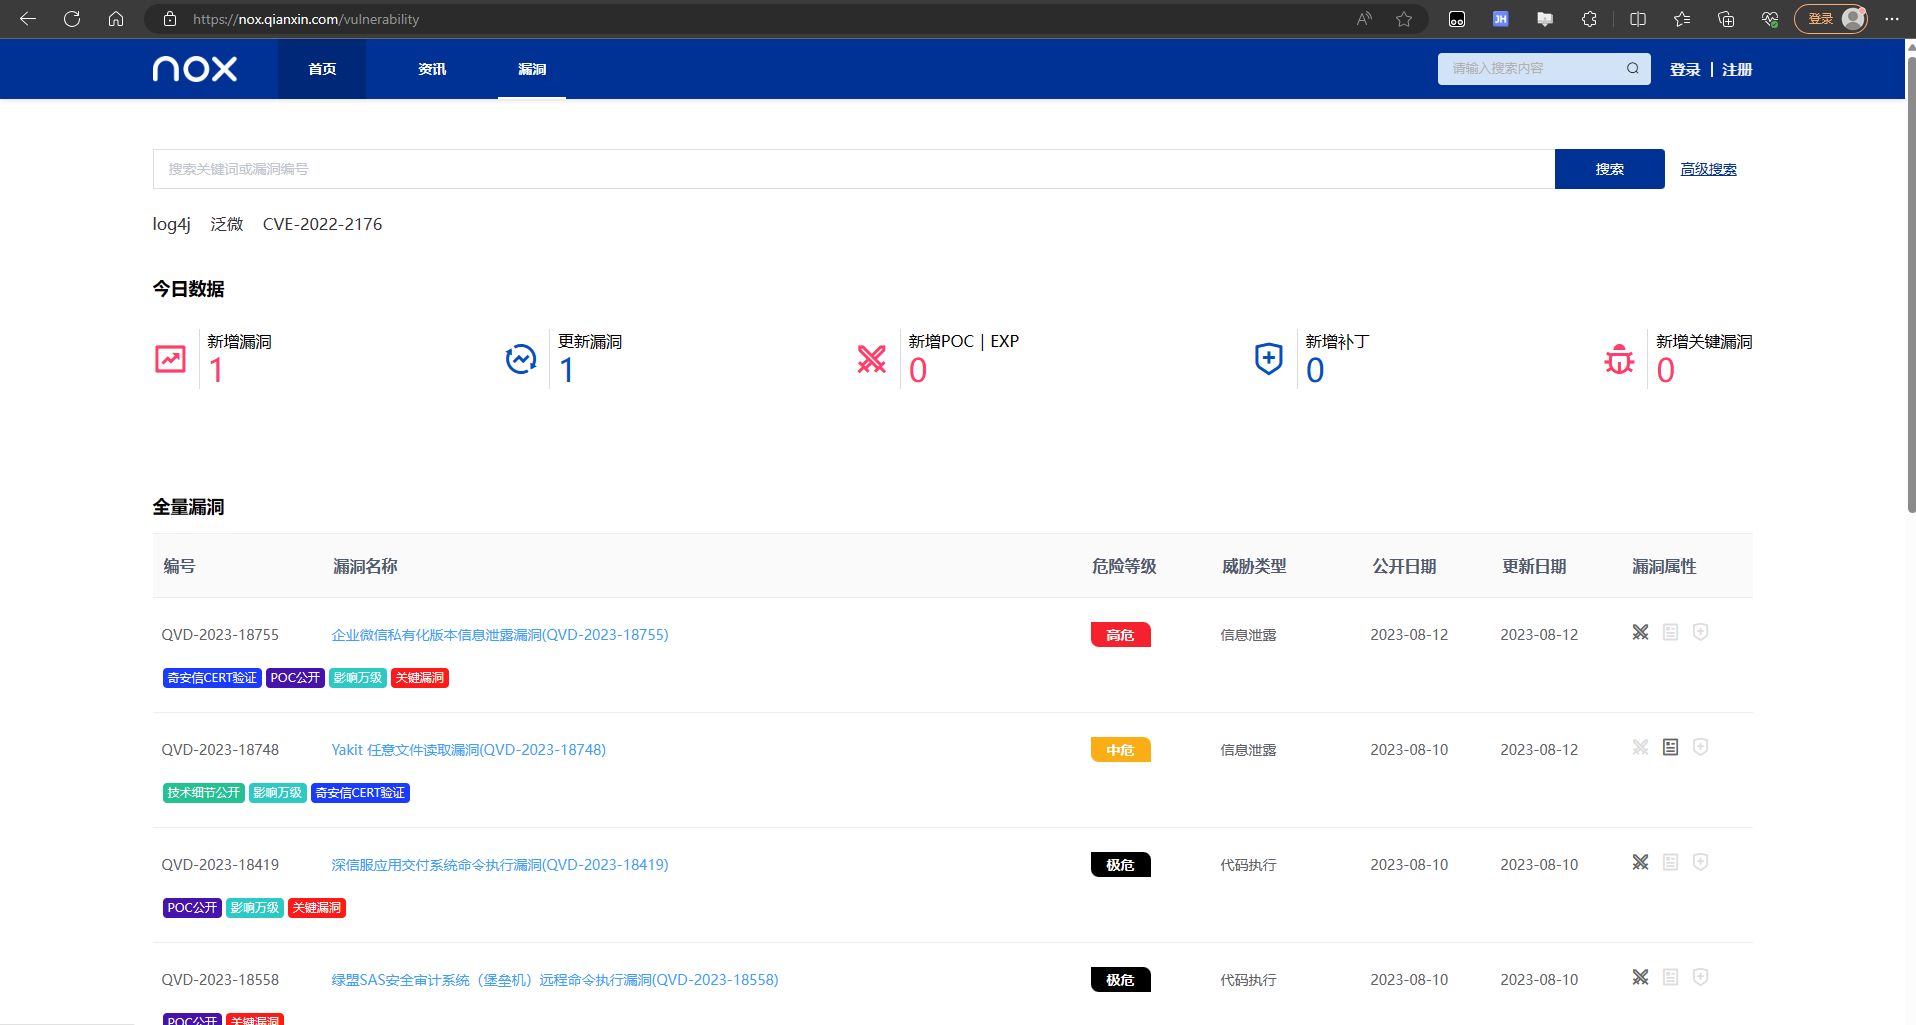The width and height of the screenshot is (1916, 1025).
Task: Click the 注册 link in header
Action: (1737, 69)
